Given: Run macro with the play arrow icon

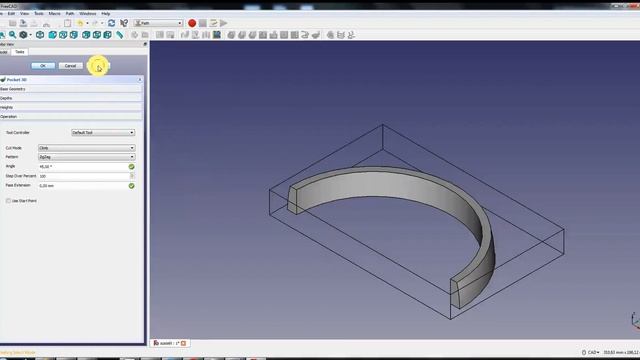Looking at the screenshot, I should (224, 23).
